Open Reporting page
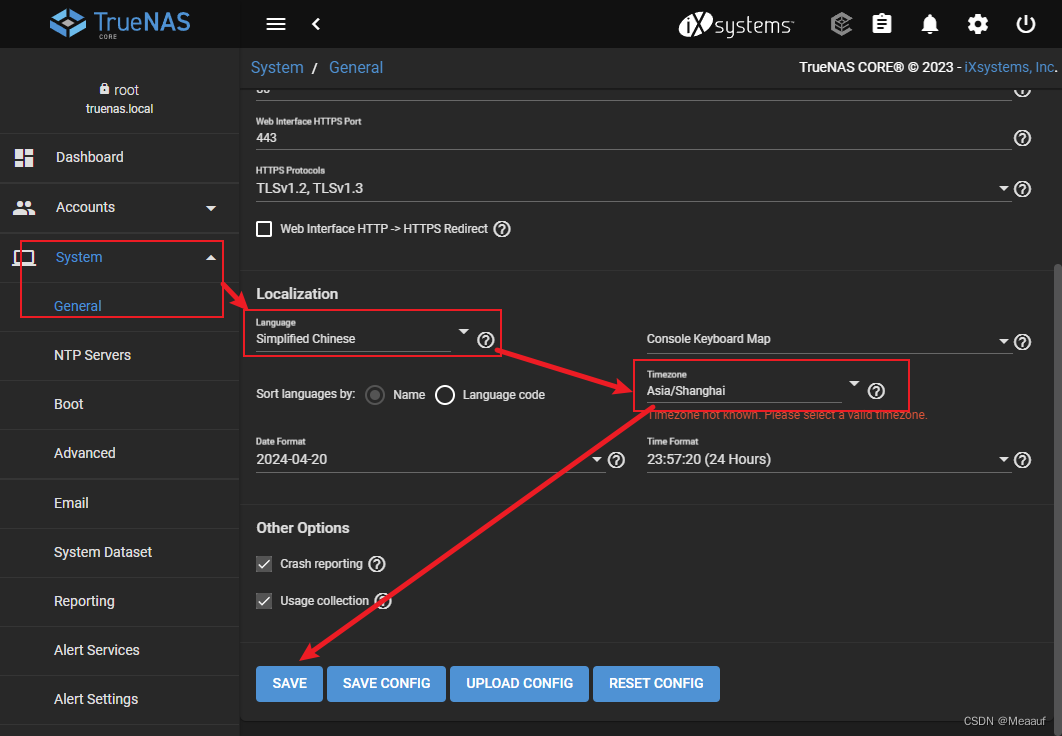1062x736 pixels. [x=119, y=602]
